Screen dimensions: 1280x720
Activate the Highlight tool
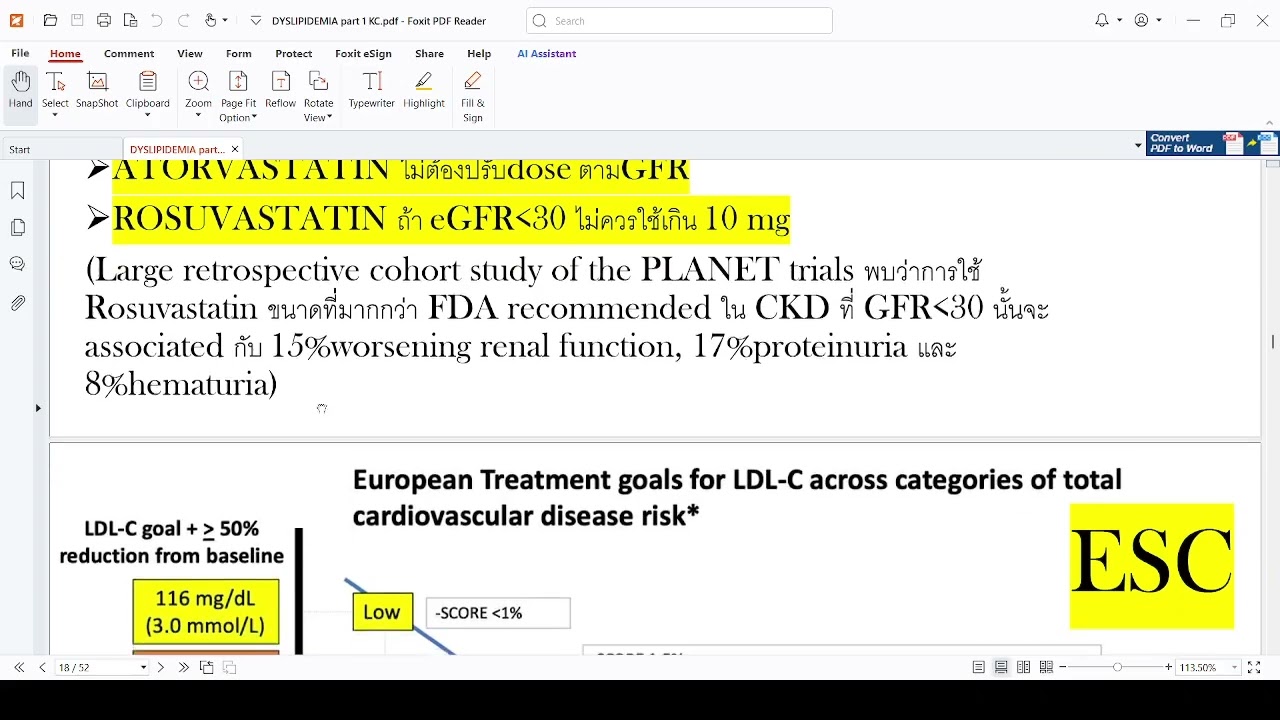click(x=424, y=90)
